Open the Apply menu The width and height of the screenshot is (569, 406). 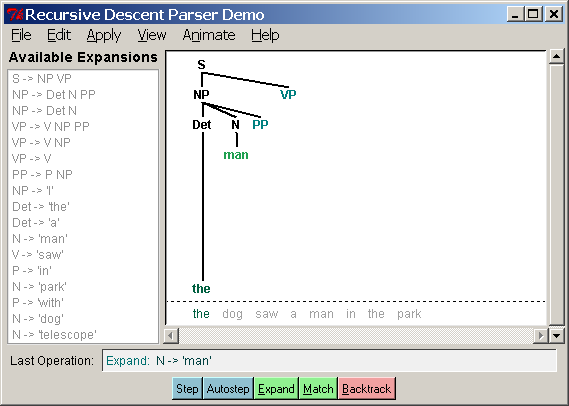tap(103, 35)
